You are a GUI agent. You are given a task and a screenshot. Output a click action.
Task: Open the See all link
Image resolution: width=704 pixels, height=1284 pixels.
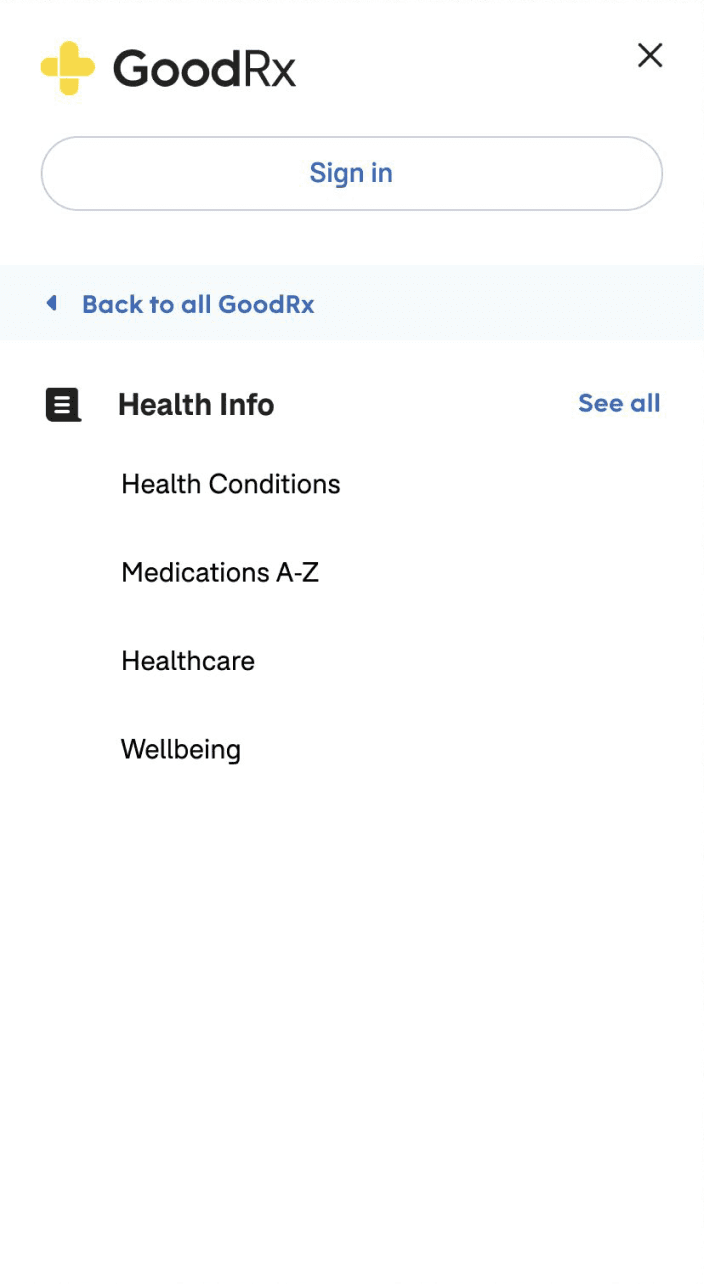[x=619, y=403]
